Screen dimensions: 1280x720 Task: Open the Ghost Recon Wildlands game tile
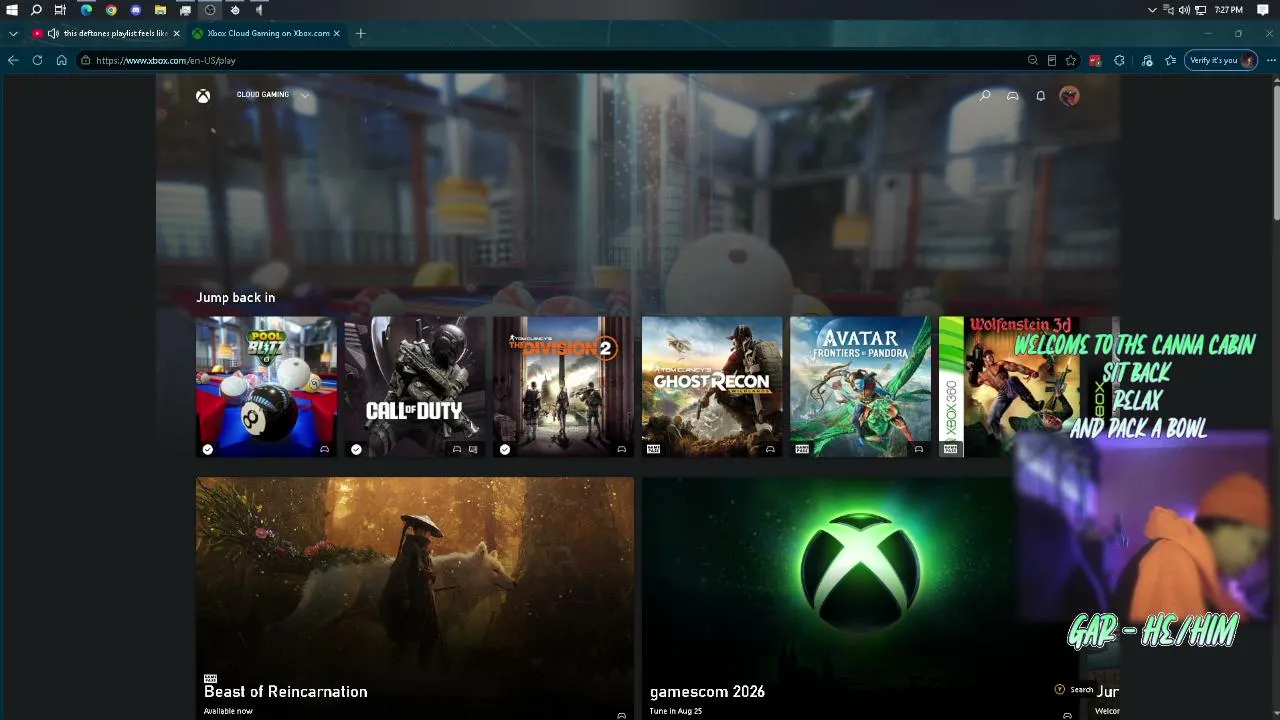click(x=712, y=387)
